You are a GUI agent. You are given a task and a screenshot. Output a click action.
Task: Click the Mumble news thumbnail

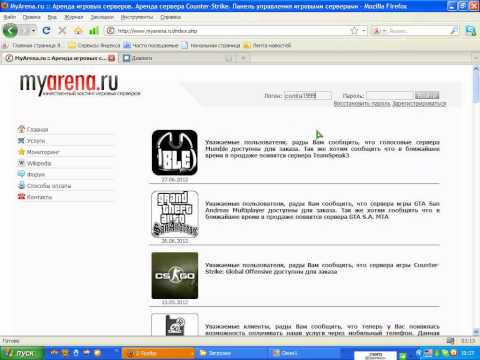[175, 153]
